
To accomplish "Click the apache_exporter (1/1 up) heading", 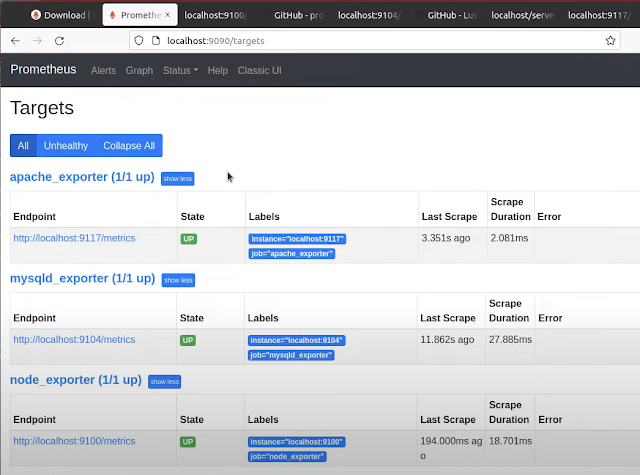I will 82,177.
